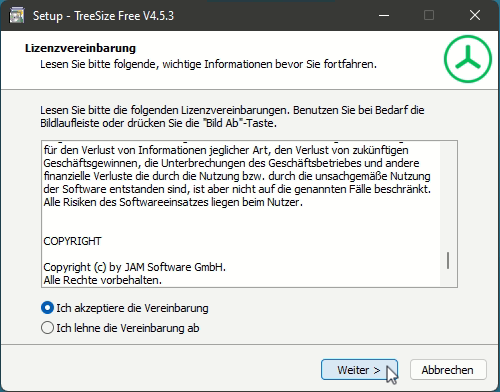This screenshot has height=392, width=500.
Task: Click line starting 'der Software entstanden sind'
Action: click(237, 189)
